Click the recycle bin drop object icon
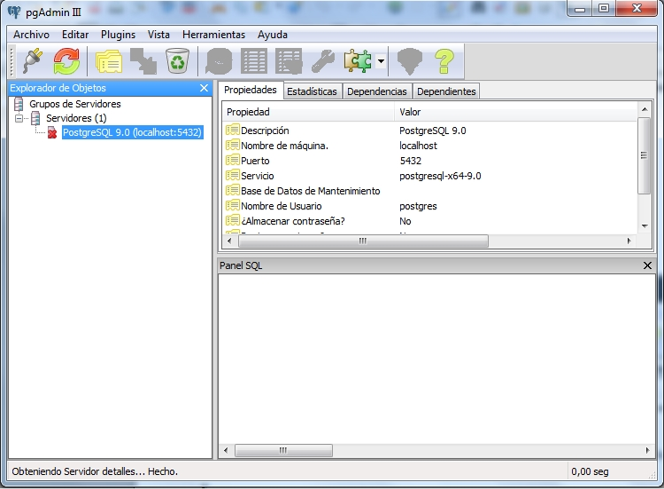 point(177,61)
